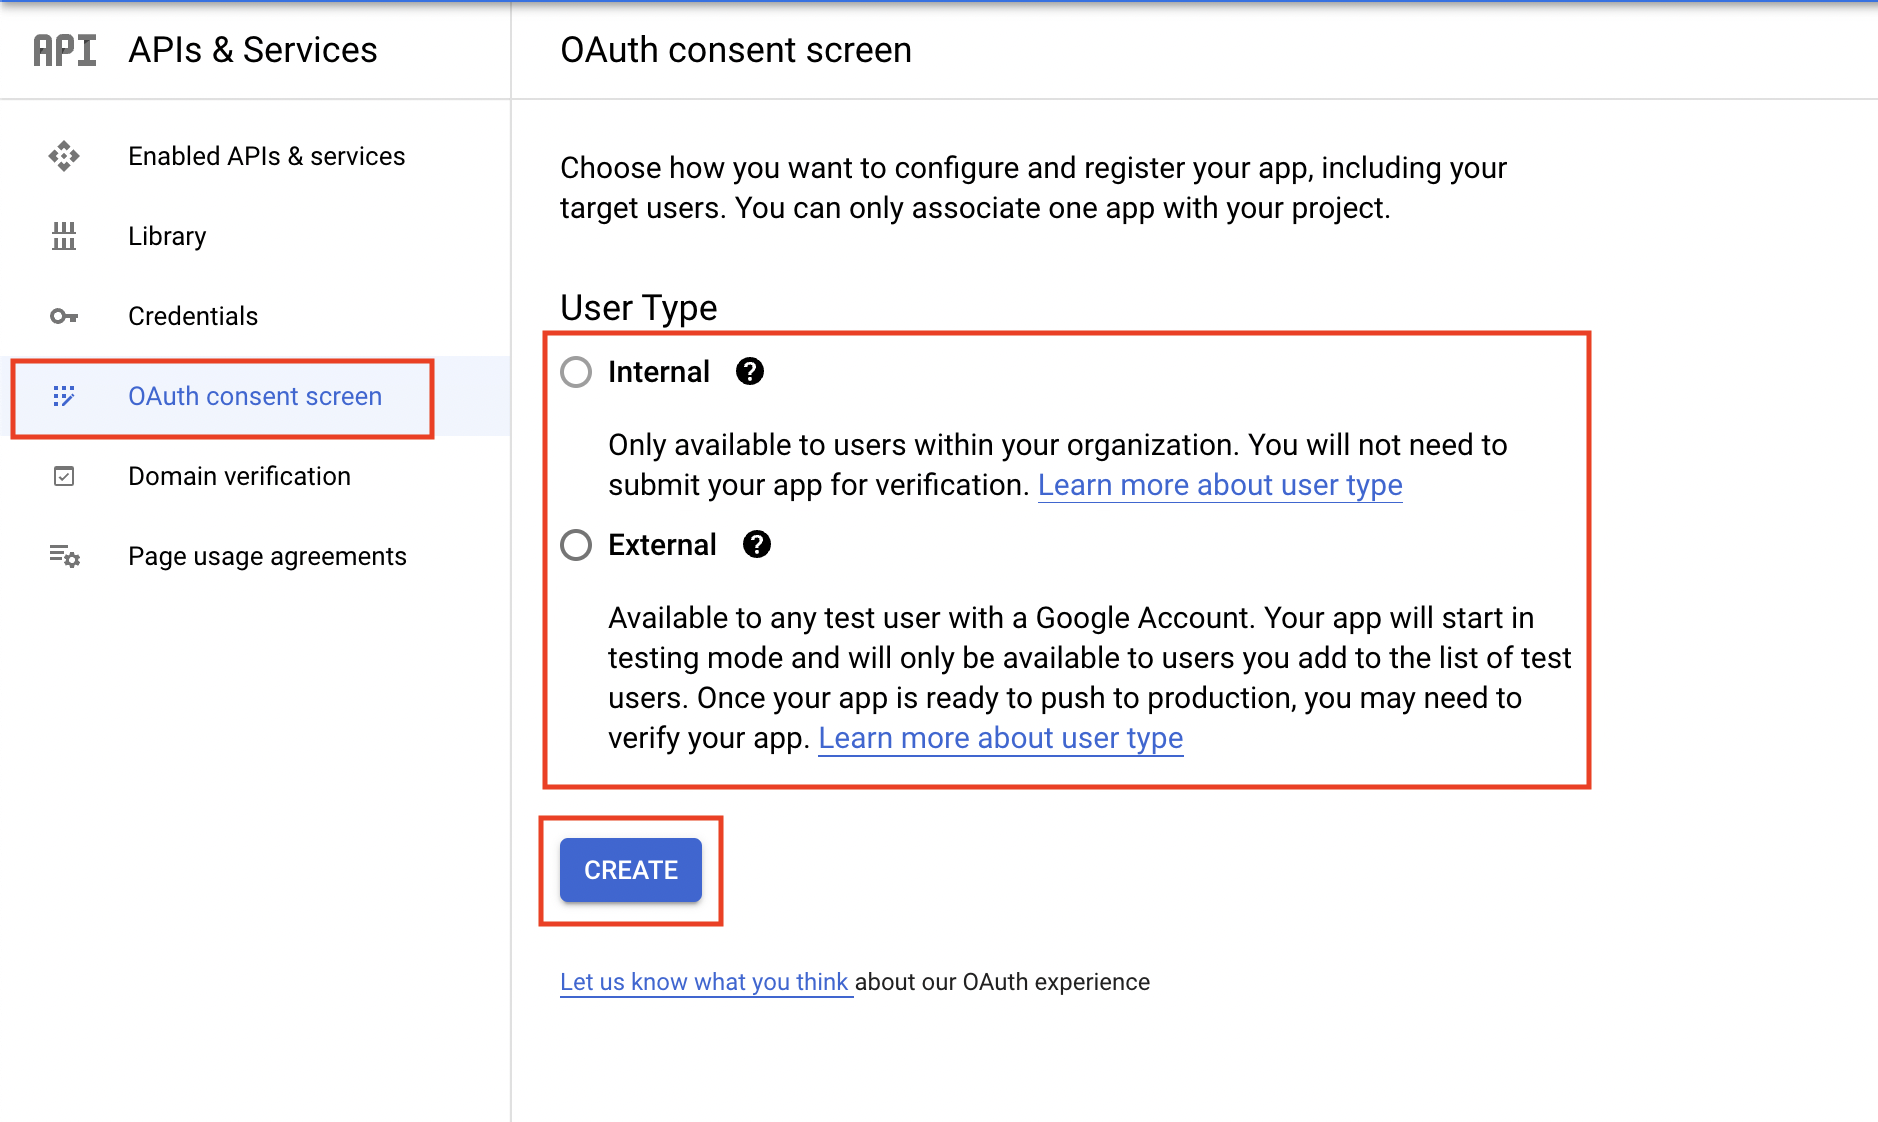
Task: Select the Enabled APIs & services icon
Action: pos(64,156)
